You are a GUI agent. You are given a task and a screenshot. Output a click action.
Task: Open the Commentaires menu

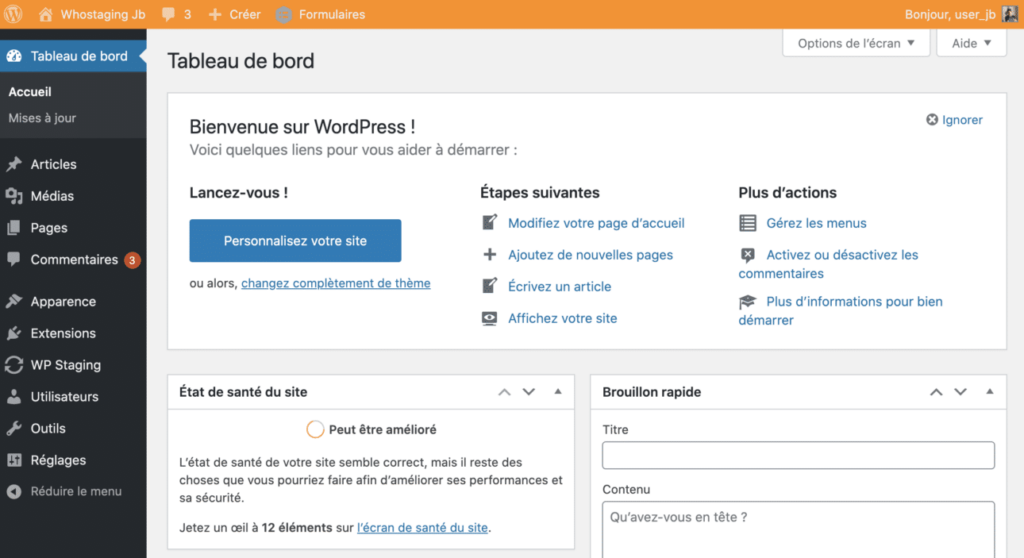(x=73, y=259)
